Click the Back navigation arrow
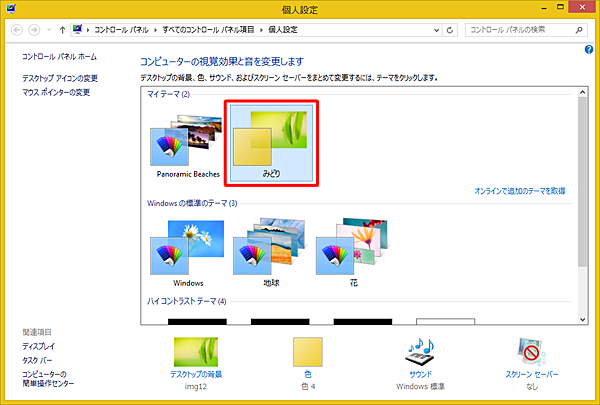Screen dimensions: 600x405 tap(17, 30)
